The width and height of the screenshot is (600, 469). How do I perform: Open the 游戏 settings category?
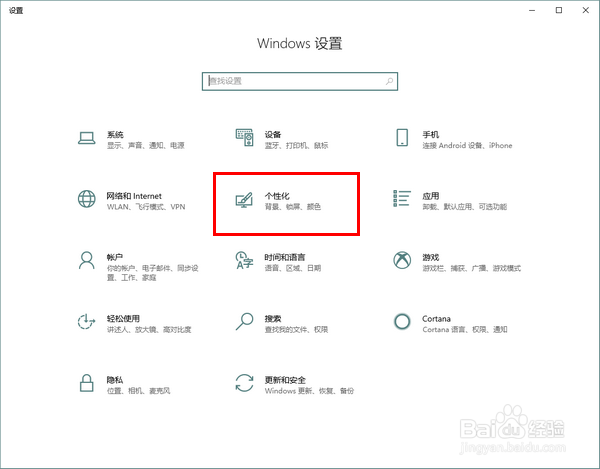point(430,257)
